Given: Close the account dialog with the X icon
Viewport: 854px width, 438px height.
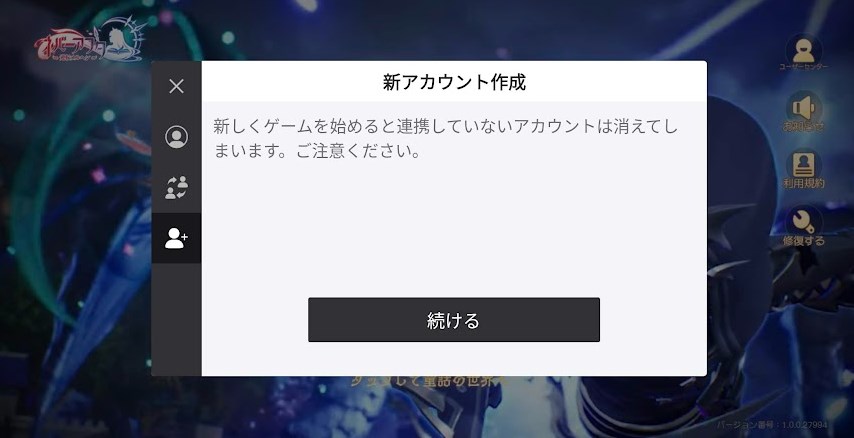Looking at the screenshot, I should tap(176, 86).
